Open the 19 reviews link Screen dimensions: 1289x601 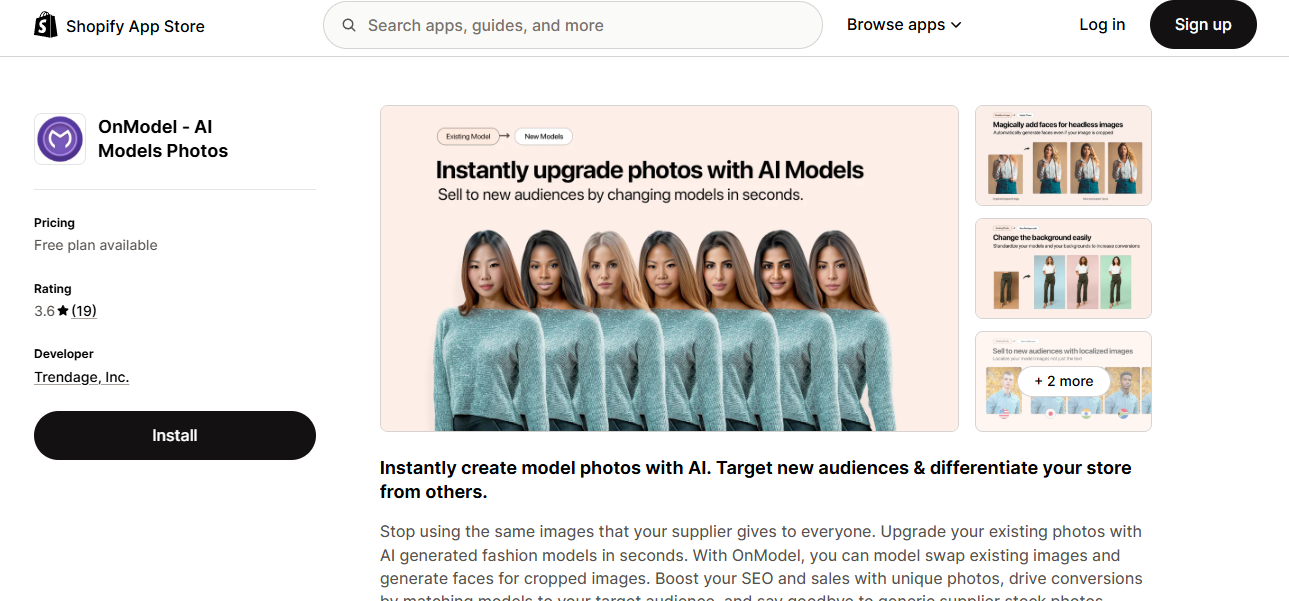click(84, 311)
